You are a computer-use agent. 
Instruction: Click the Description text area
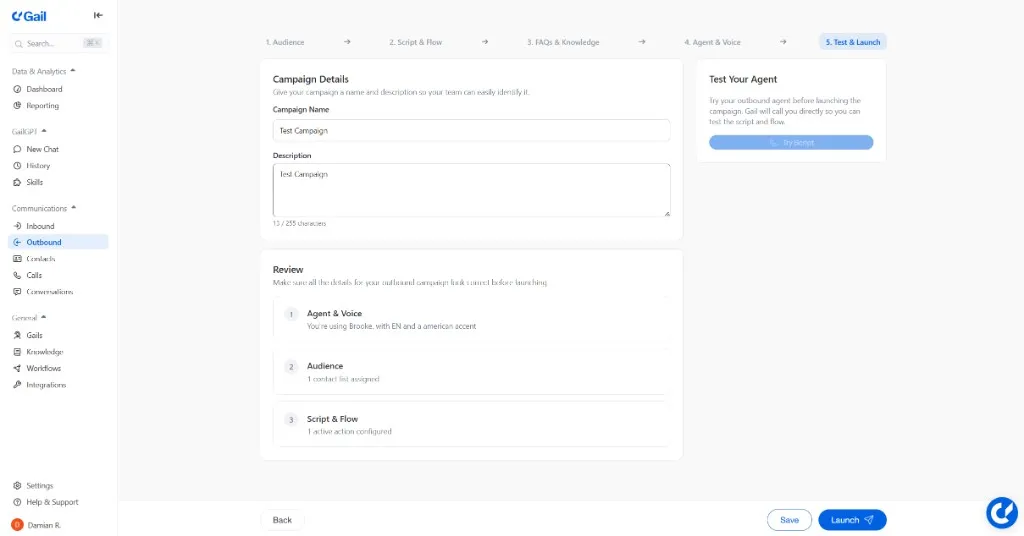pyautogui.click(x=472, y=190)
